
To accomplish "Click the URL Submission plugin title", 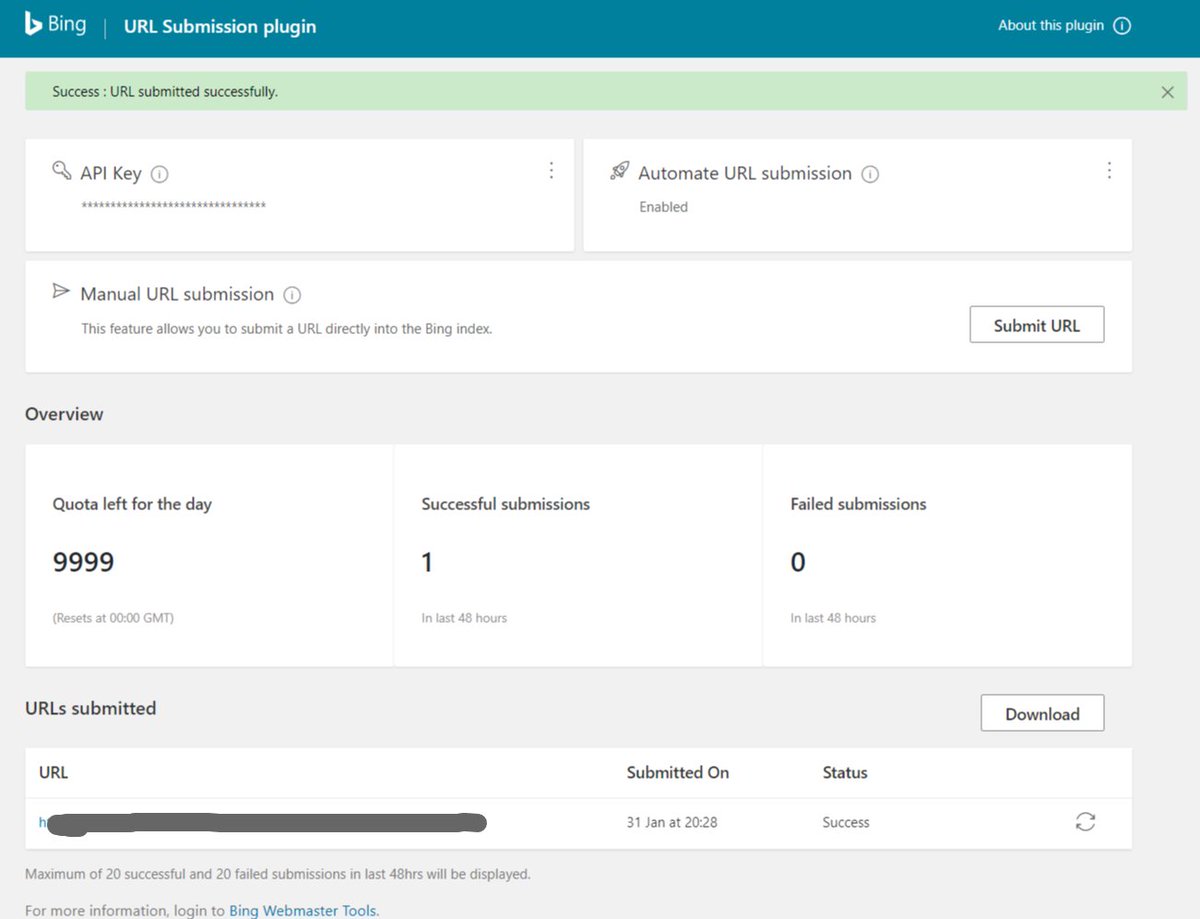I will (x=220, y=27).
